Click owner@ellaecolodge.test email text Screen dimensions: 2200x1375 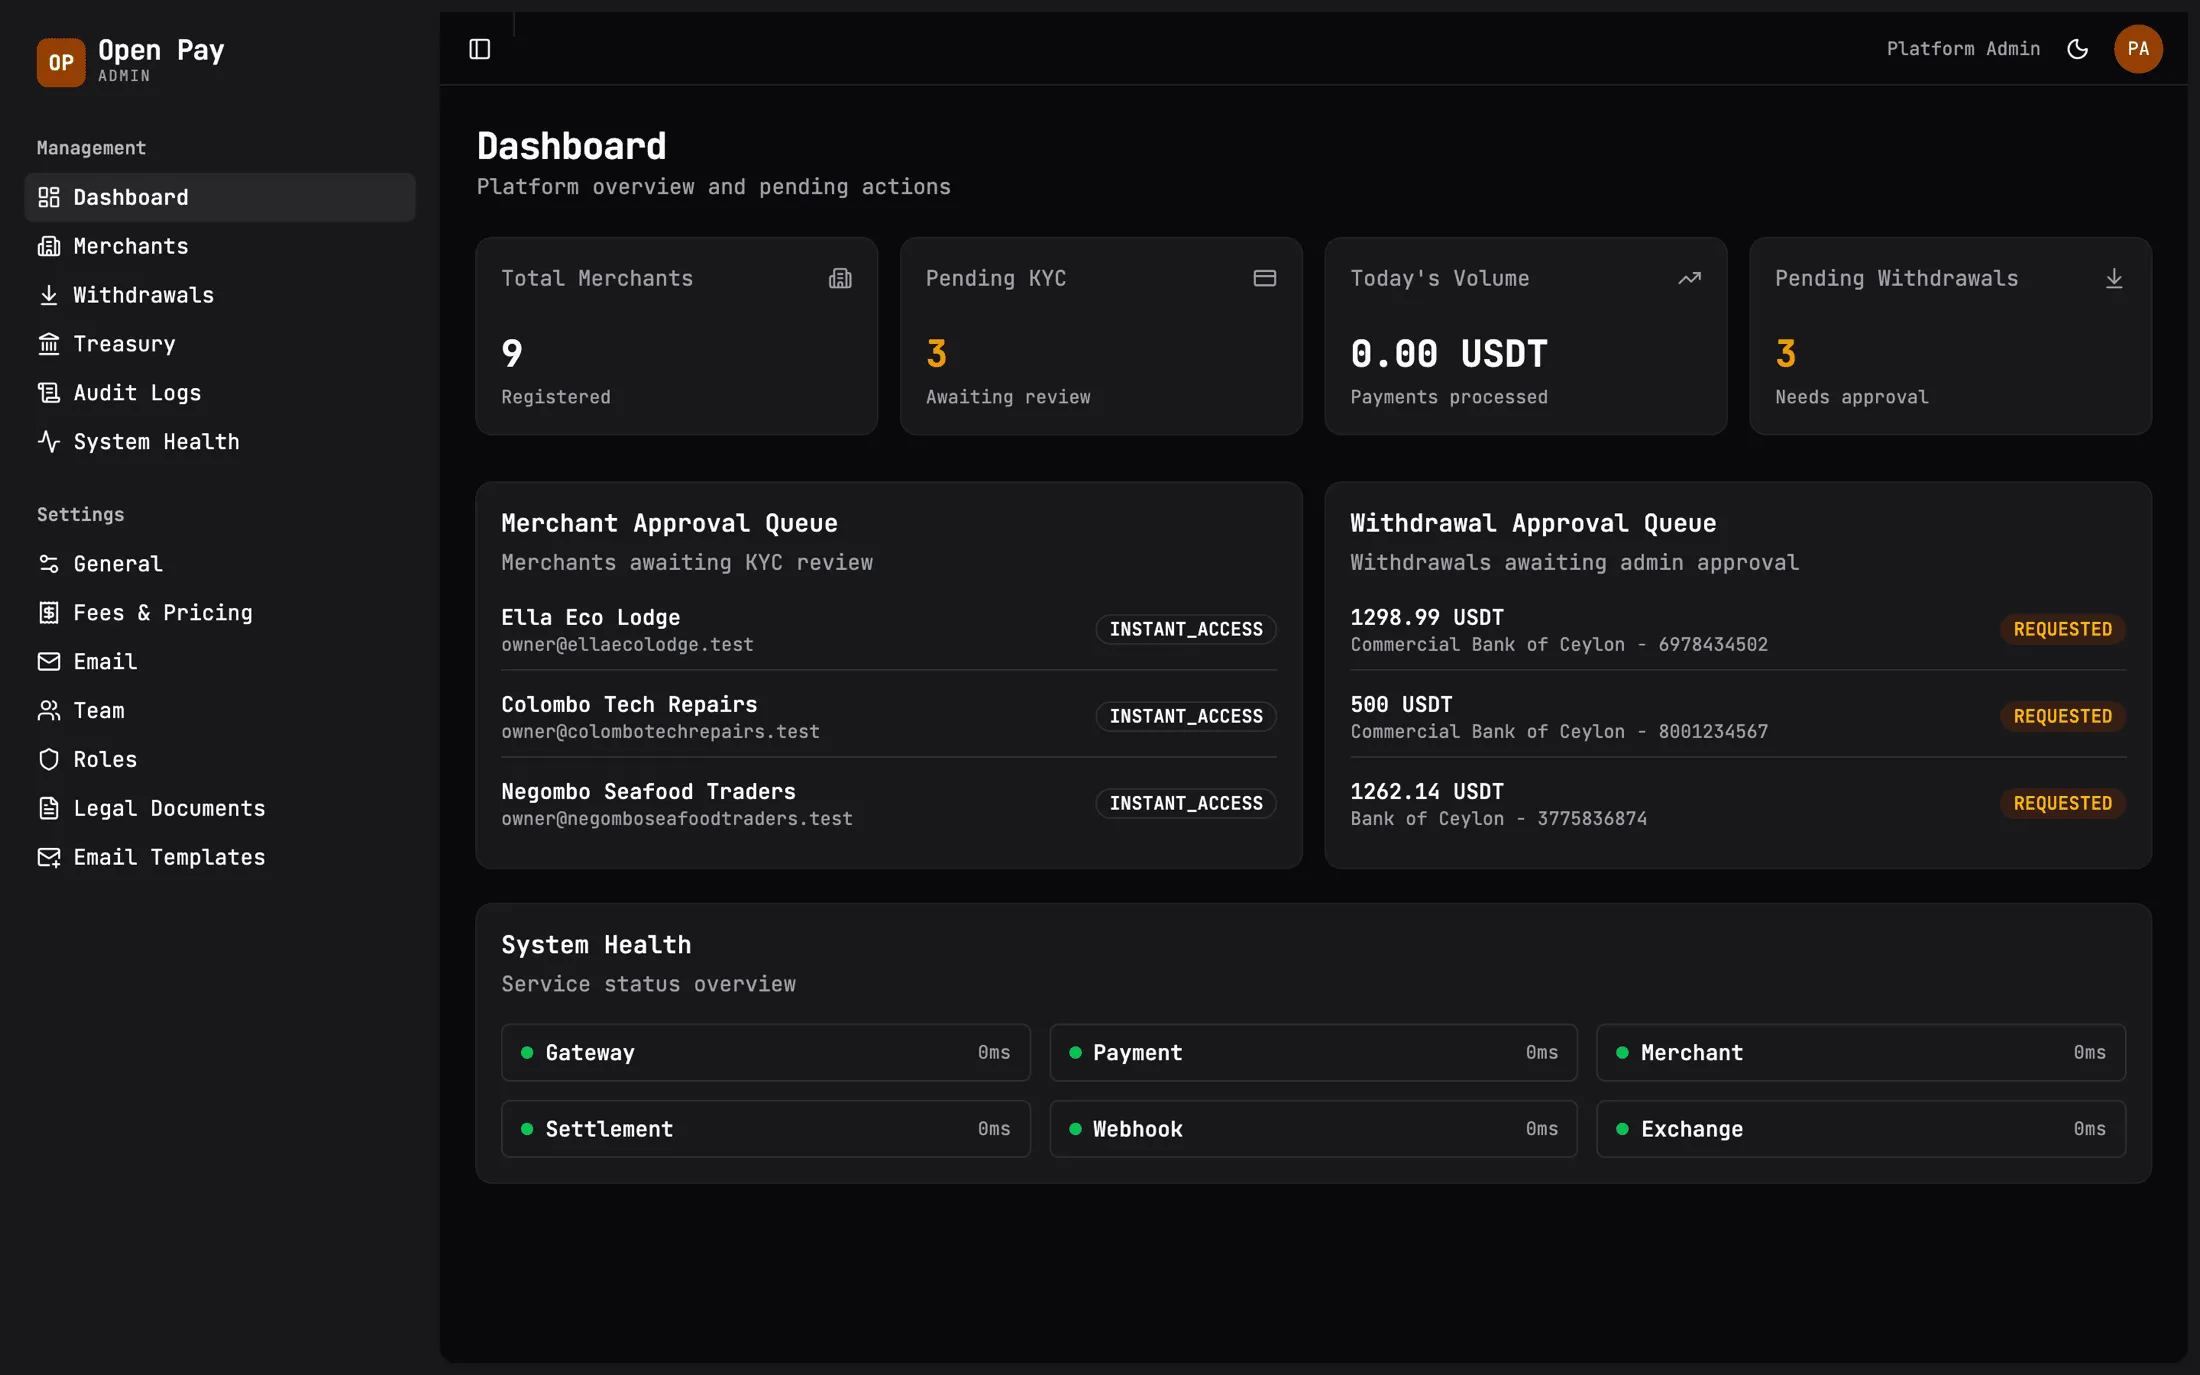(627, 645)
